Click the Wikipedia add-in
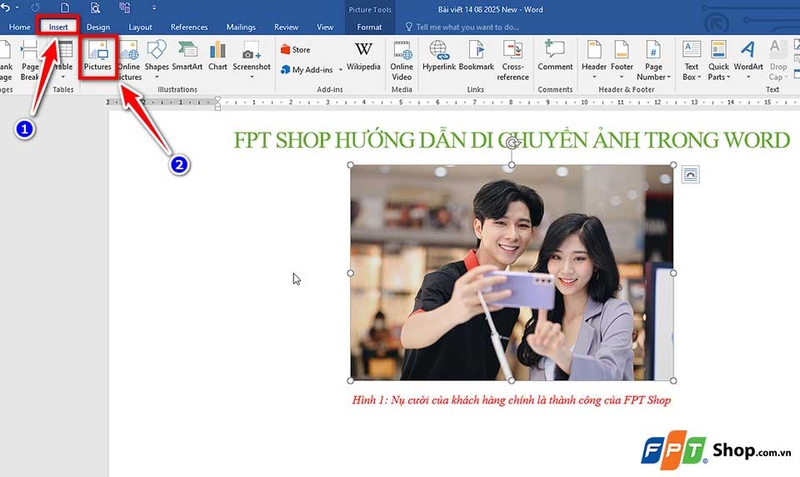The width and height of the screenshot is (800, 477). (363, 56)
